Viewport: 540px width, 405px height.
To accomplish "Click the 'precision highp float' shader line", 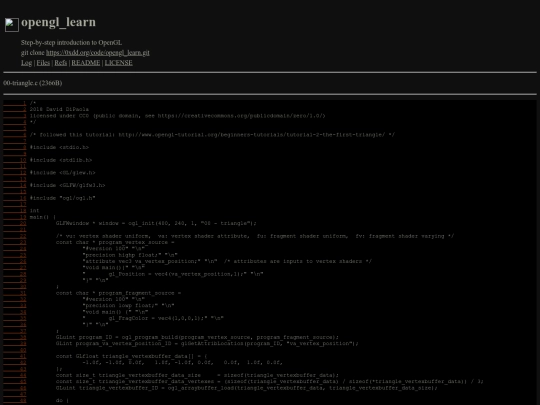I will tap(130, 255).
